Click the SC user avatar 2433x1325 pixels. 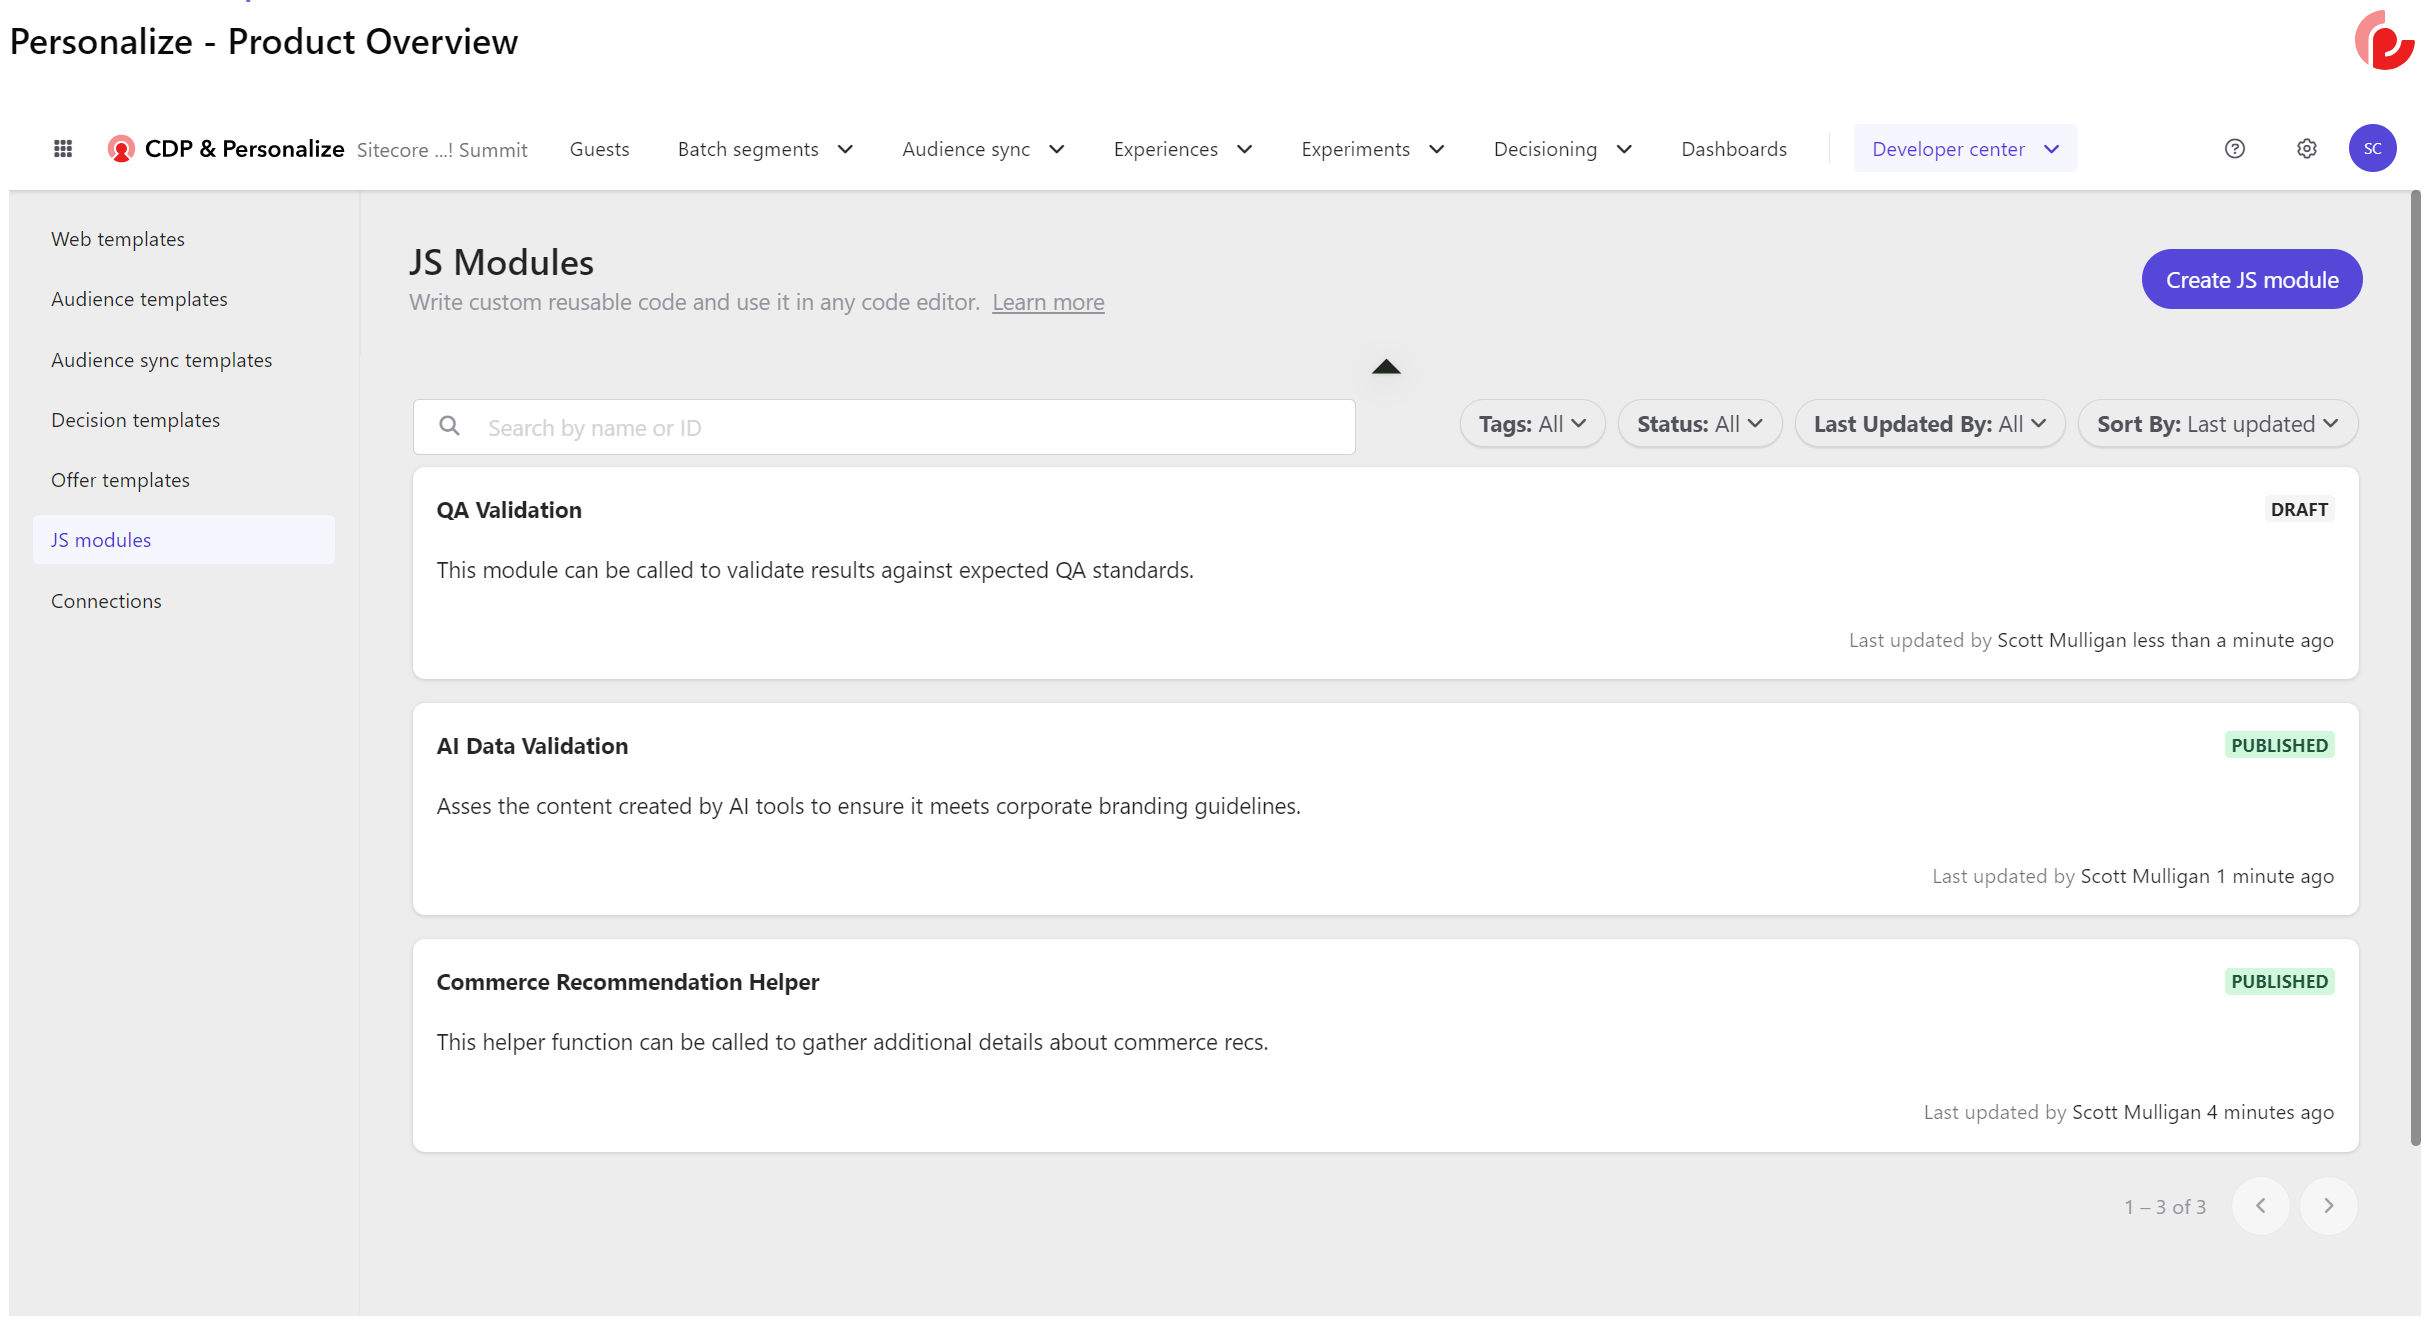coord(2371,149)
